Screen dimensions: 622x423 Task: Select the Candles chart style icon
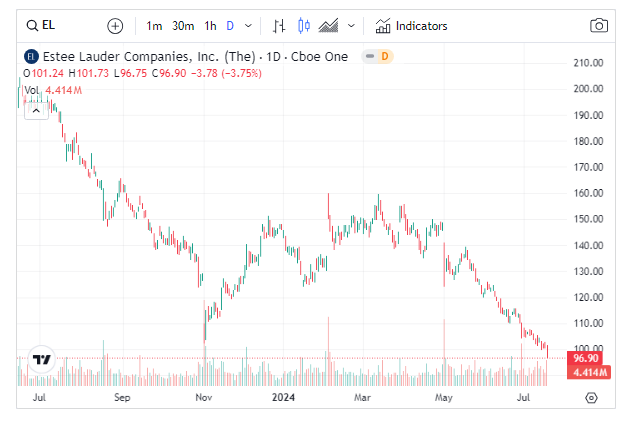tap(304, 26)
